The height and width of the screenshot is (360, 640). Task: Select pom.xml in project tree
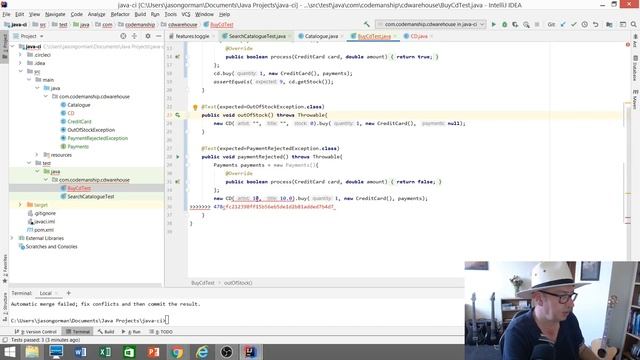44,230
